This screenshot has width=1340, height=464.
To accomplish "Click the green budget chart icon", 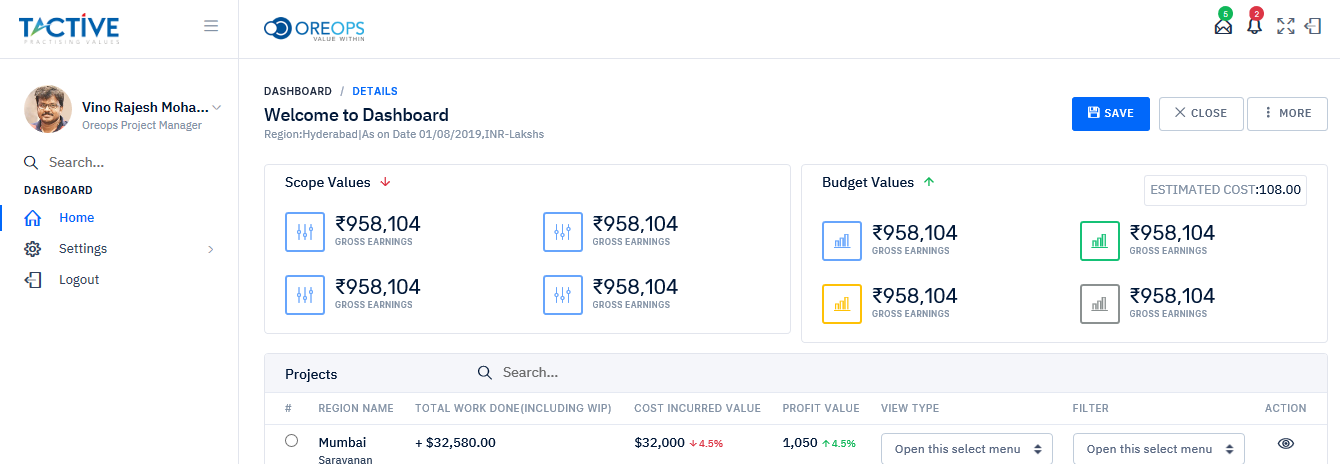I will coord(1100,241).
